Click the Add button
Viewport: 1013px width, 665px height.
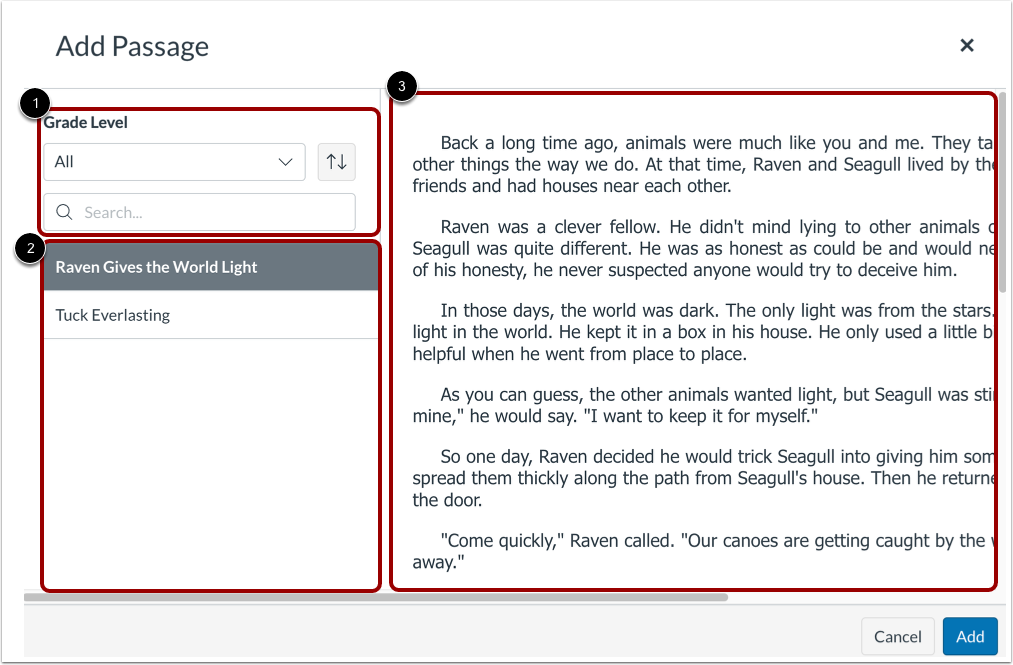[970, 637]
